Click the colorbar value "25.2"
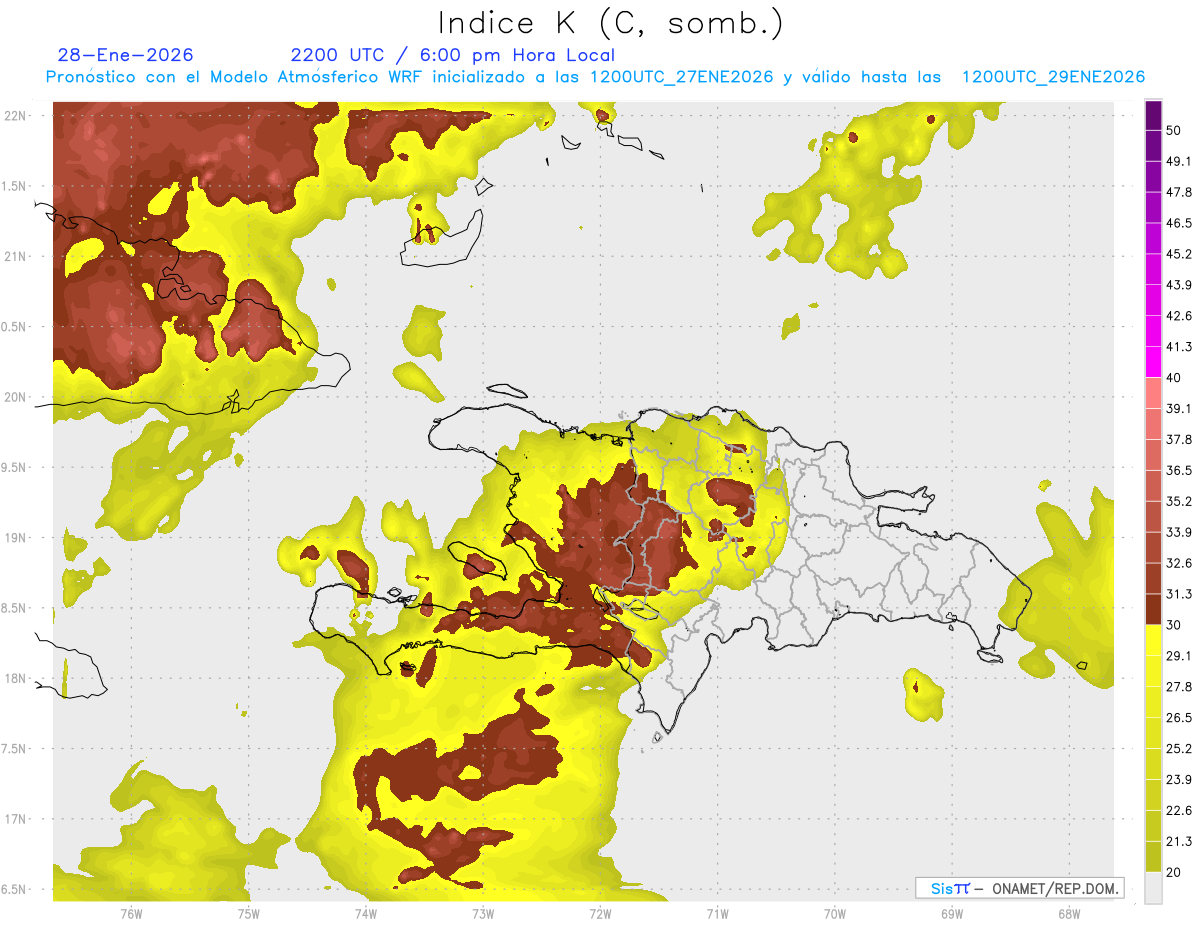This screenshot has width=1200, height=927. 1180,748
